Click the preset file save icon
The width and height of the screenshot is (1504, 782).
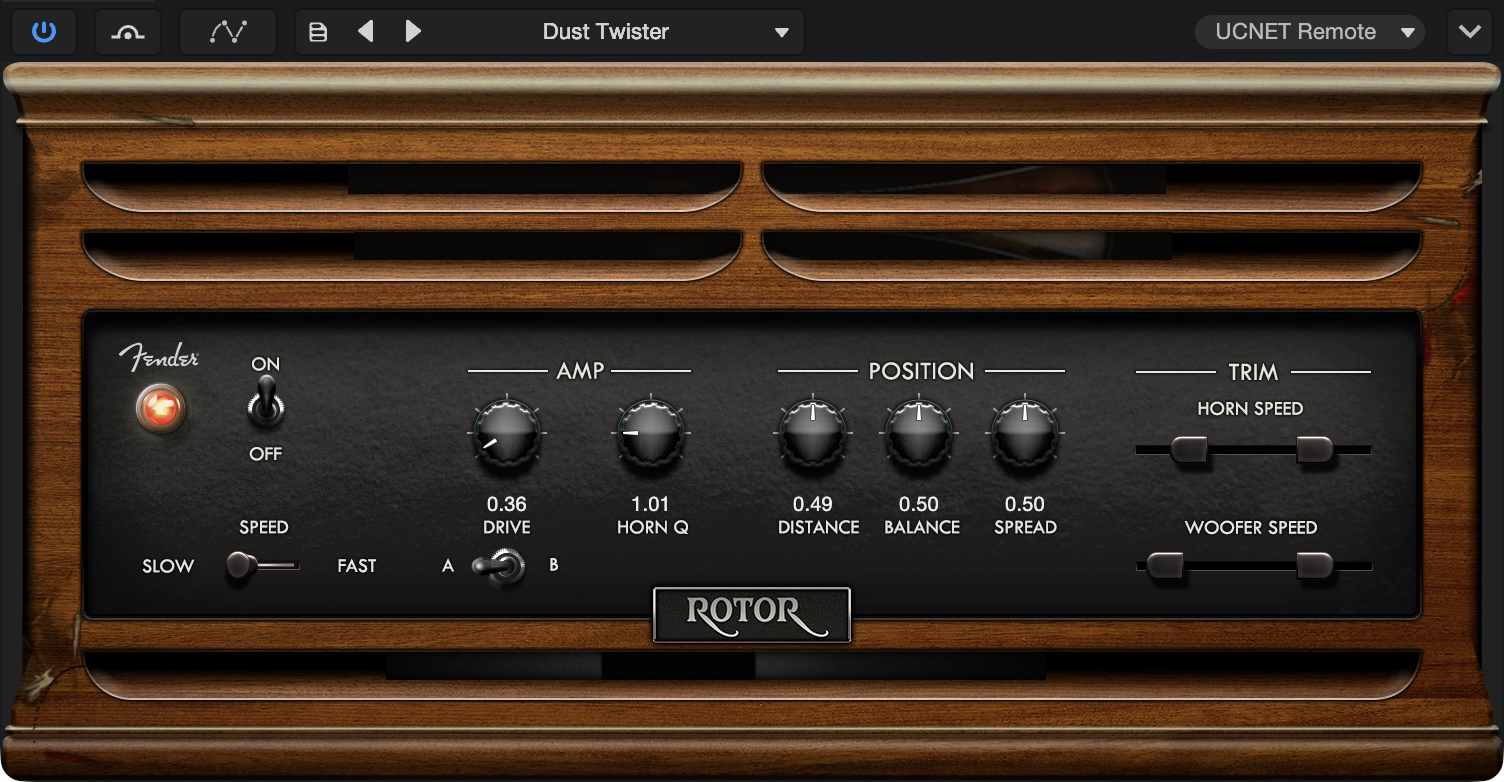(x=318, y=32)
